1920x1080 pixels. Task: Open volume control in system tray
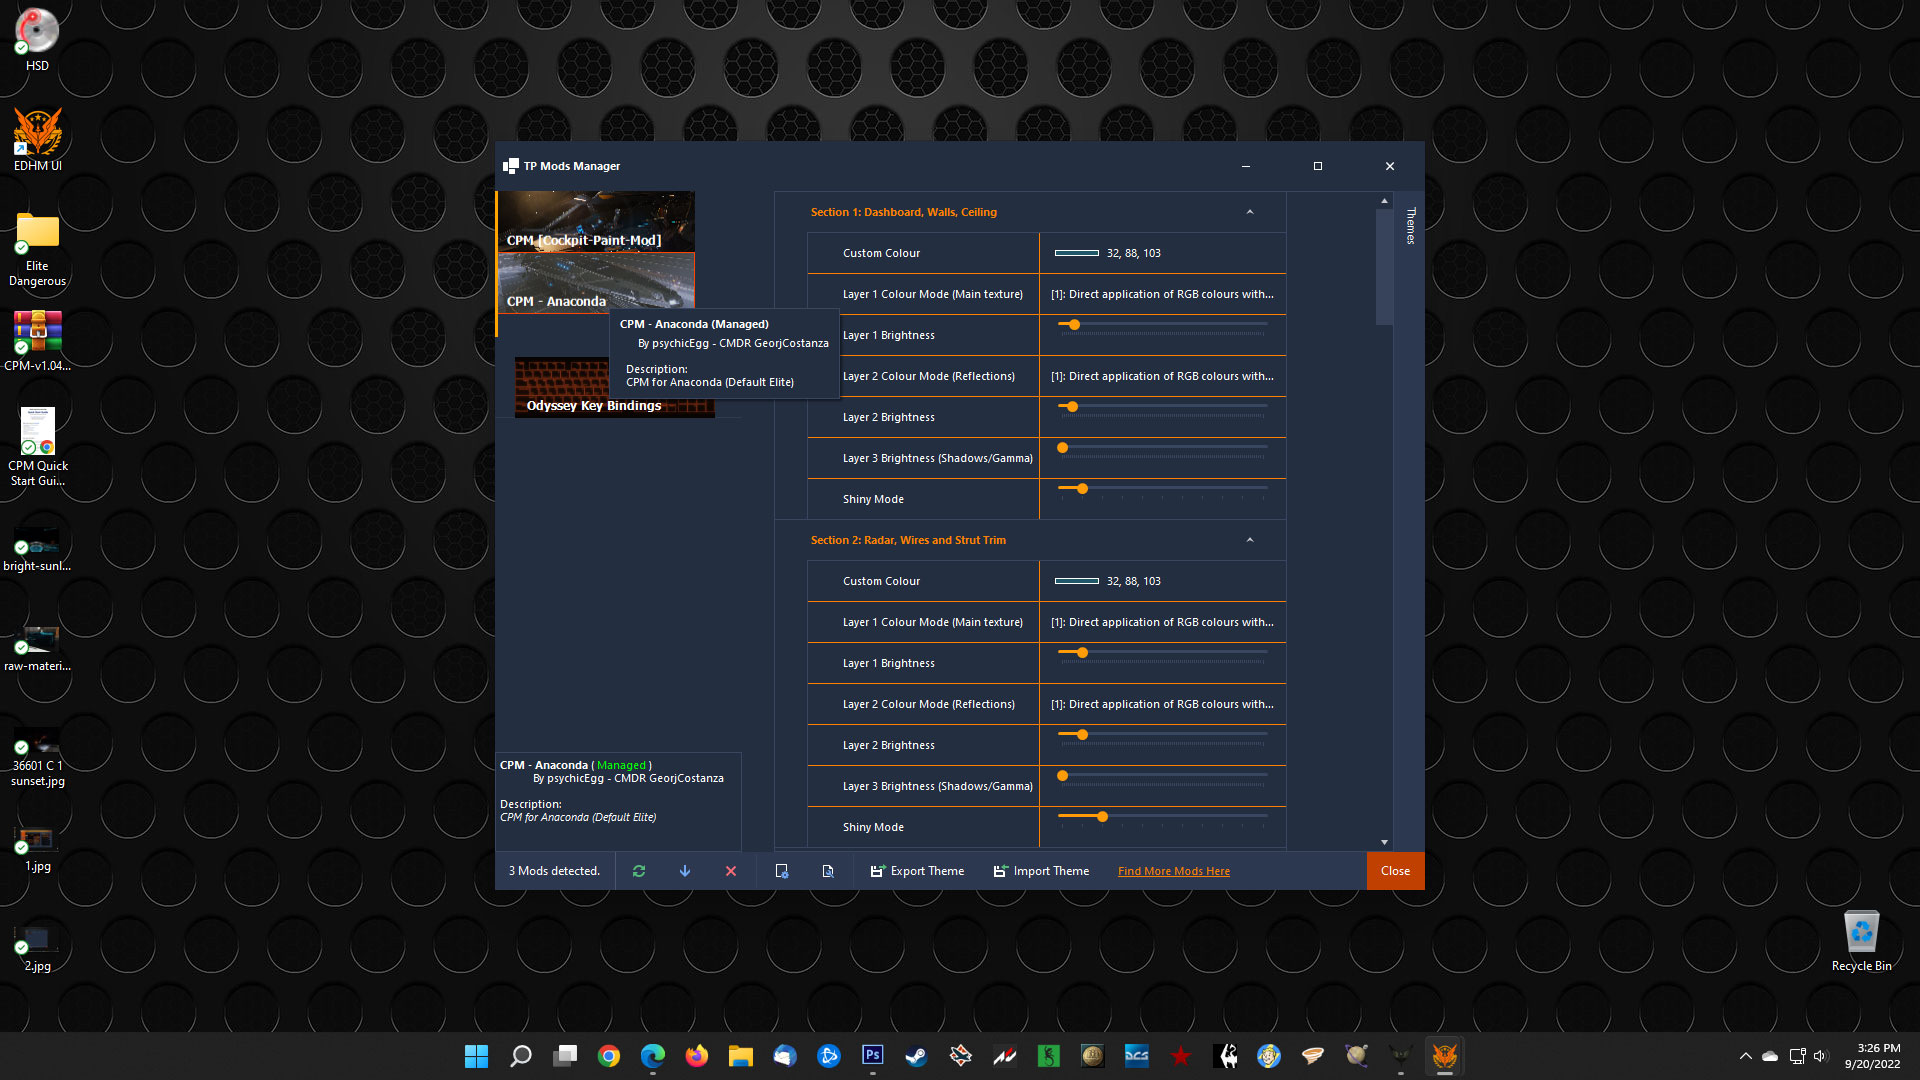coord(1819,1056)
